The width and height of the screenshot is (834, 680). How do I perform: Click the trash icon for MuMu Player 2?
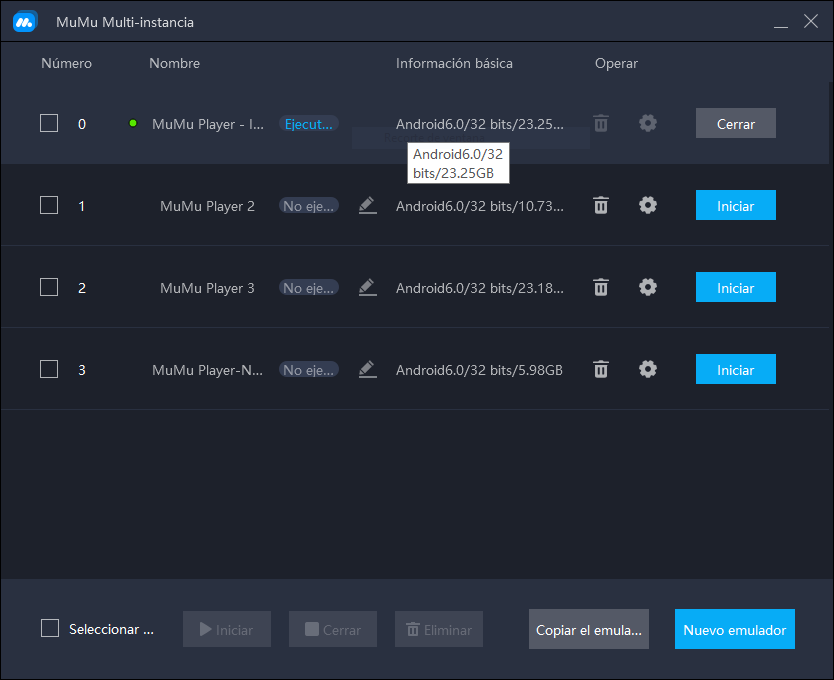pyautogui.click(x=600, y=205)
